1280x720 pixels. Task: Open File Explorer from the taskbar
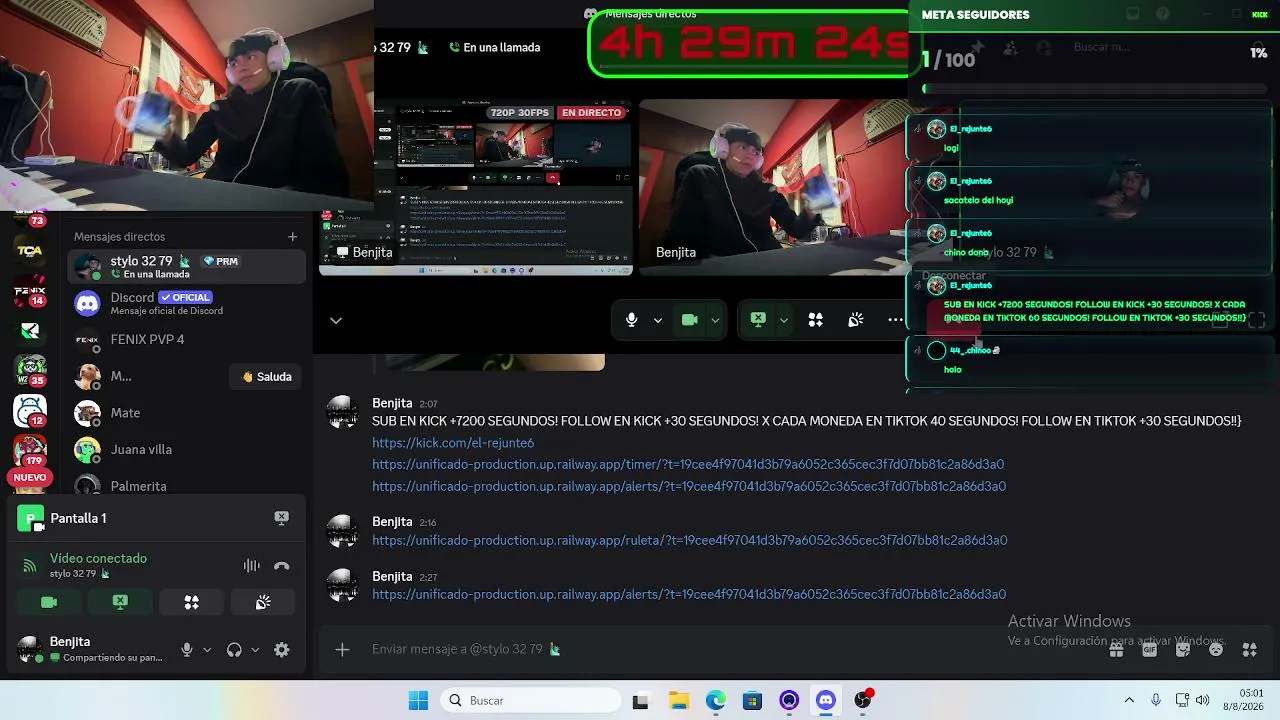[678, 700]
